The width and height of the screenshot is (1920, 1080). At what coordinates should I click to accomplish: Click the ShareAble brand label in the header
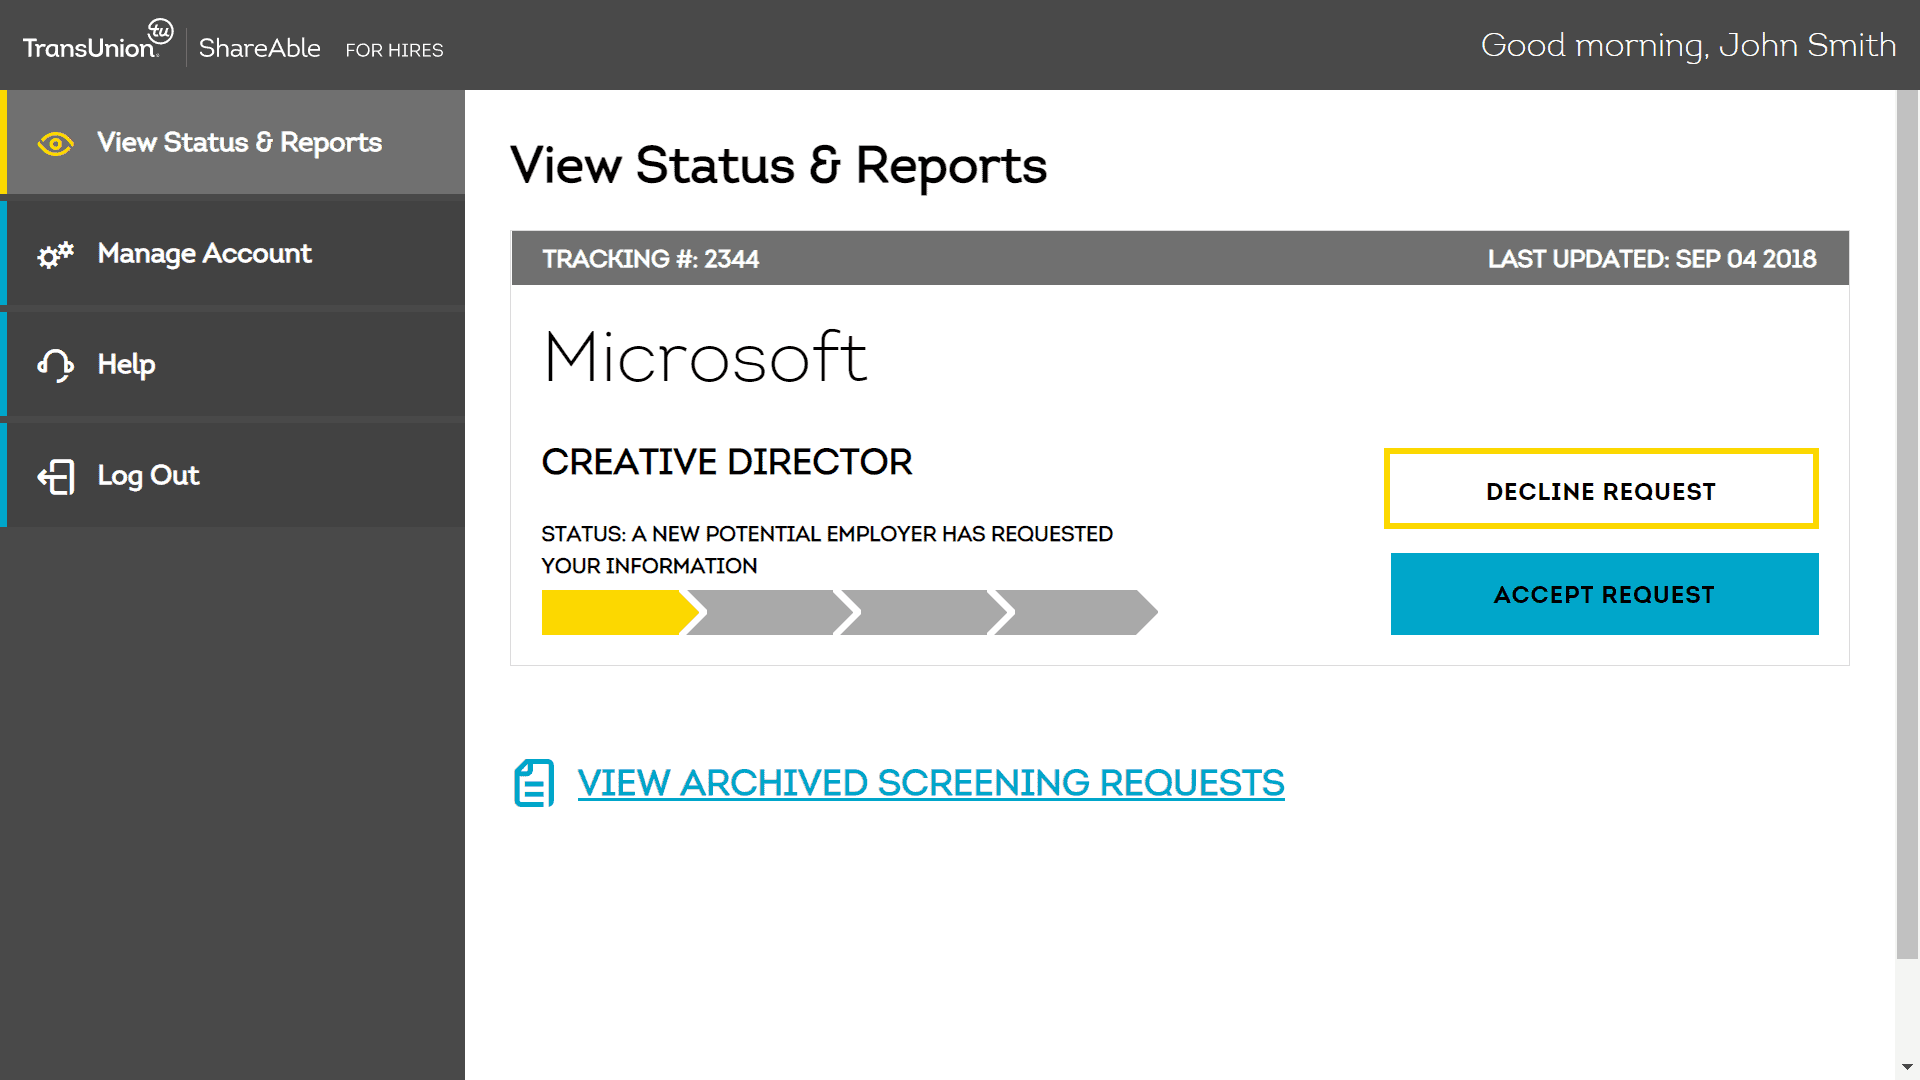coord(259,47)
